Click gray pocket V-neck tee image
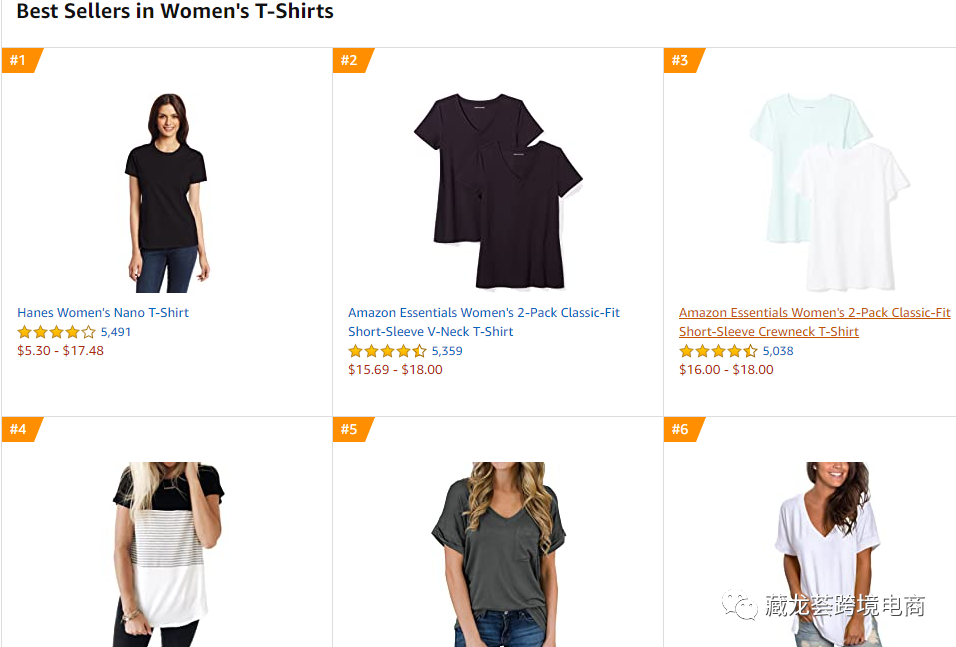Image resolution: width=956 pixels, height=647 pixels. [498, 553]
